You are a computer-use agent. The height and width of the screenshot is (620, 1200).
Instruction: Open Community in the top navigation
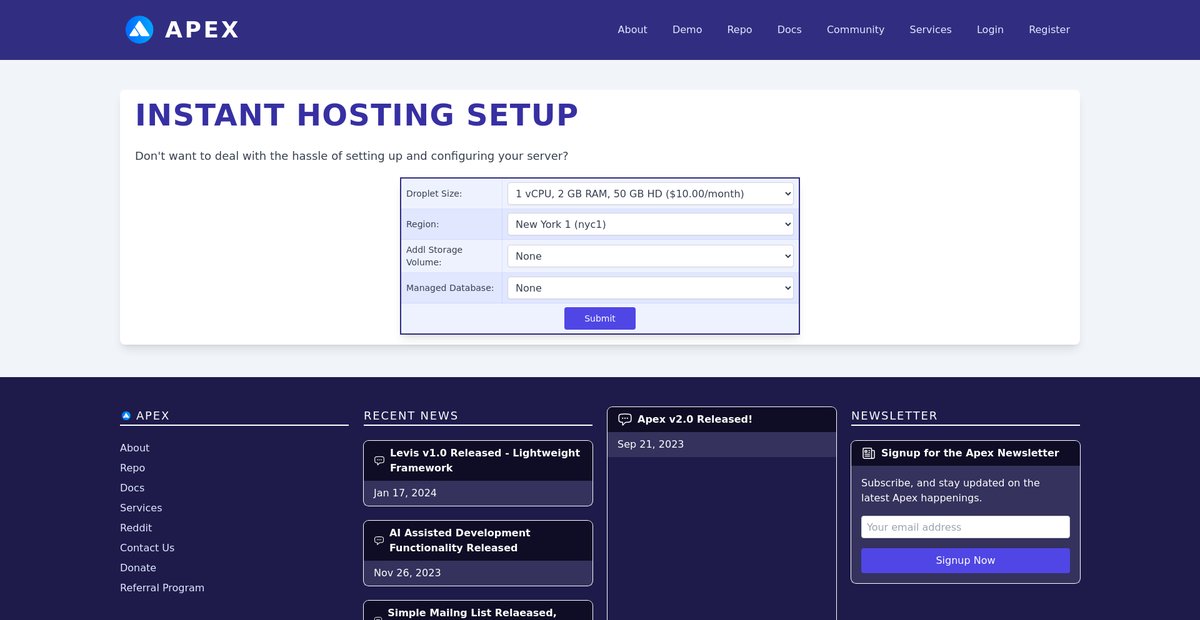(855, 30)
